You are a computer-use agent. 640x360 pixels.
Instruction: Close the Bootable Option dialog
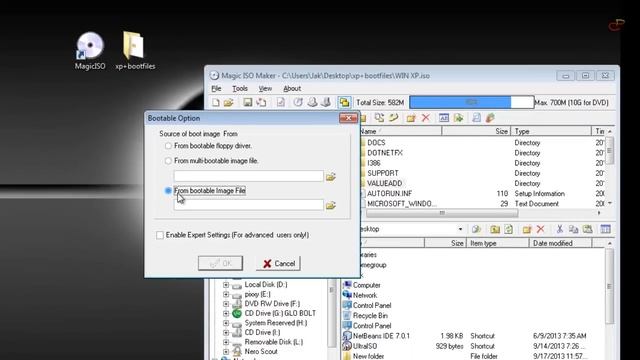coord(348,118)
